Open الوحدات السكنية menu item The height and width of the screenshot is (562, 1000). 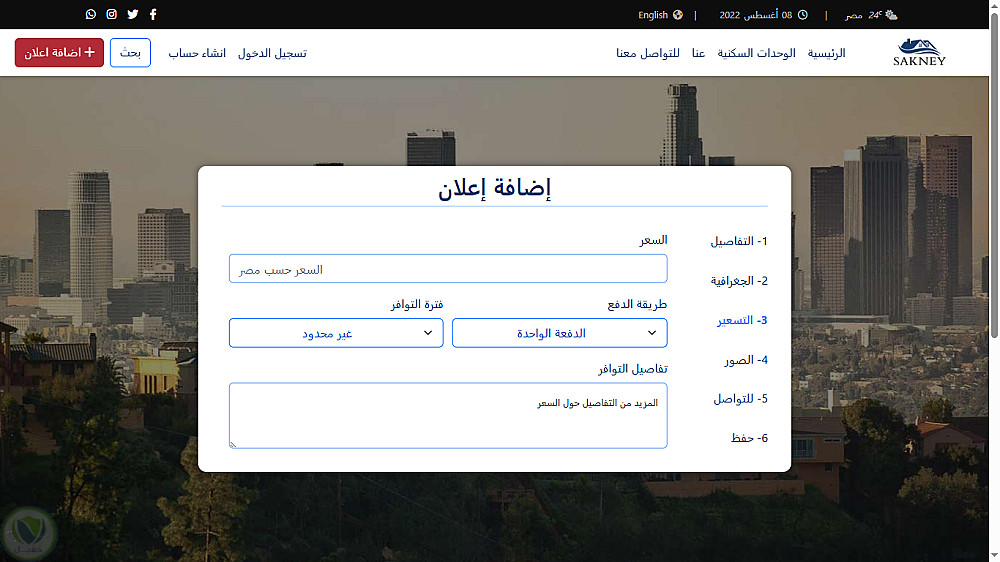click(x=756, y=53)
